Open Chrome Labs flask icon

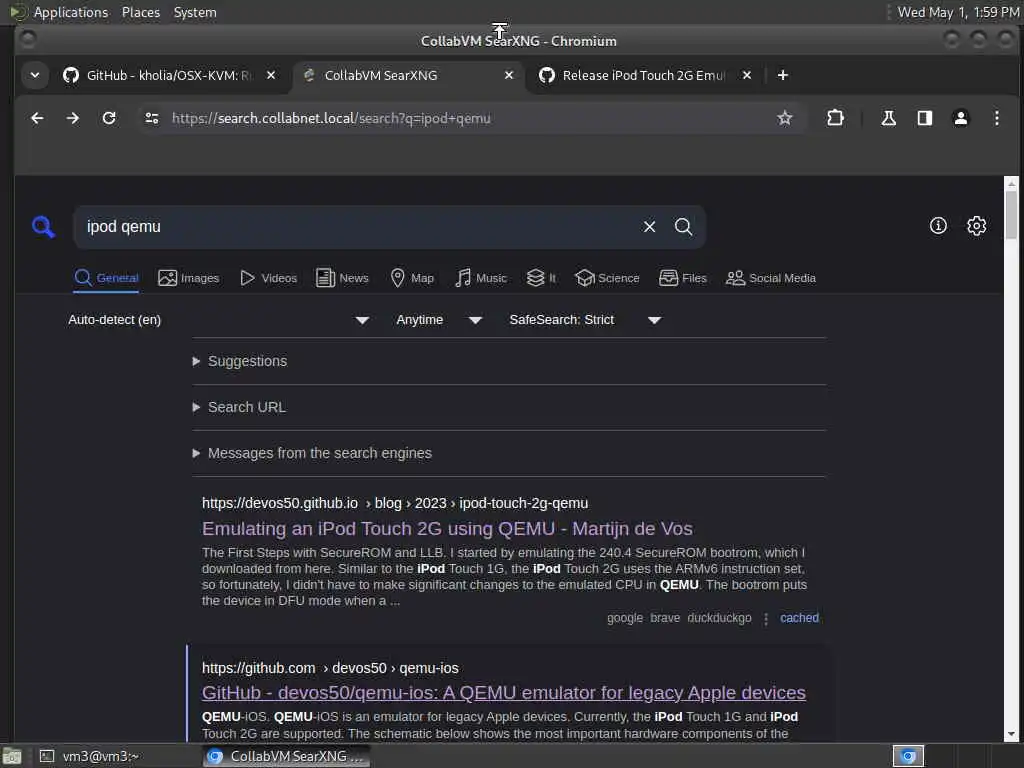[888, 118]
